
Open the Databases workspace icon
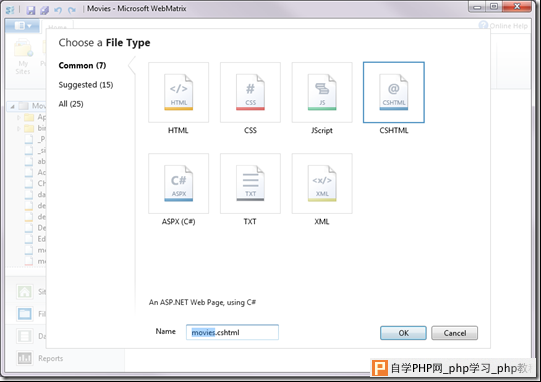coord(24,336)
